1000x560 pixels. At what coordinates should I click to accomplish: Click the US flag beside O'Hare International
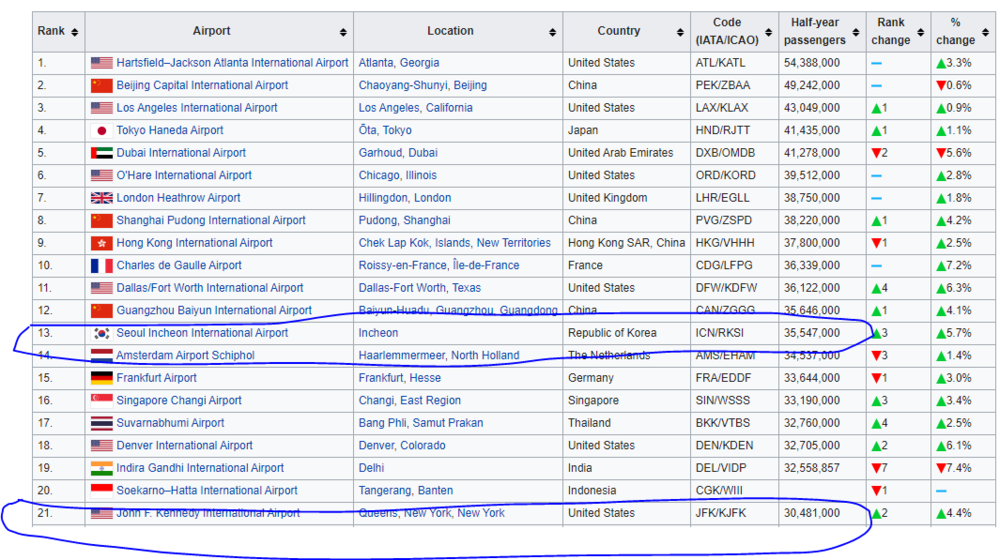tap(101, 175)
